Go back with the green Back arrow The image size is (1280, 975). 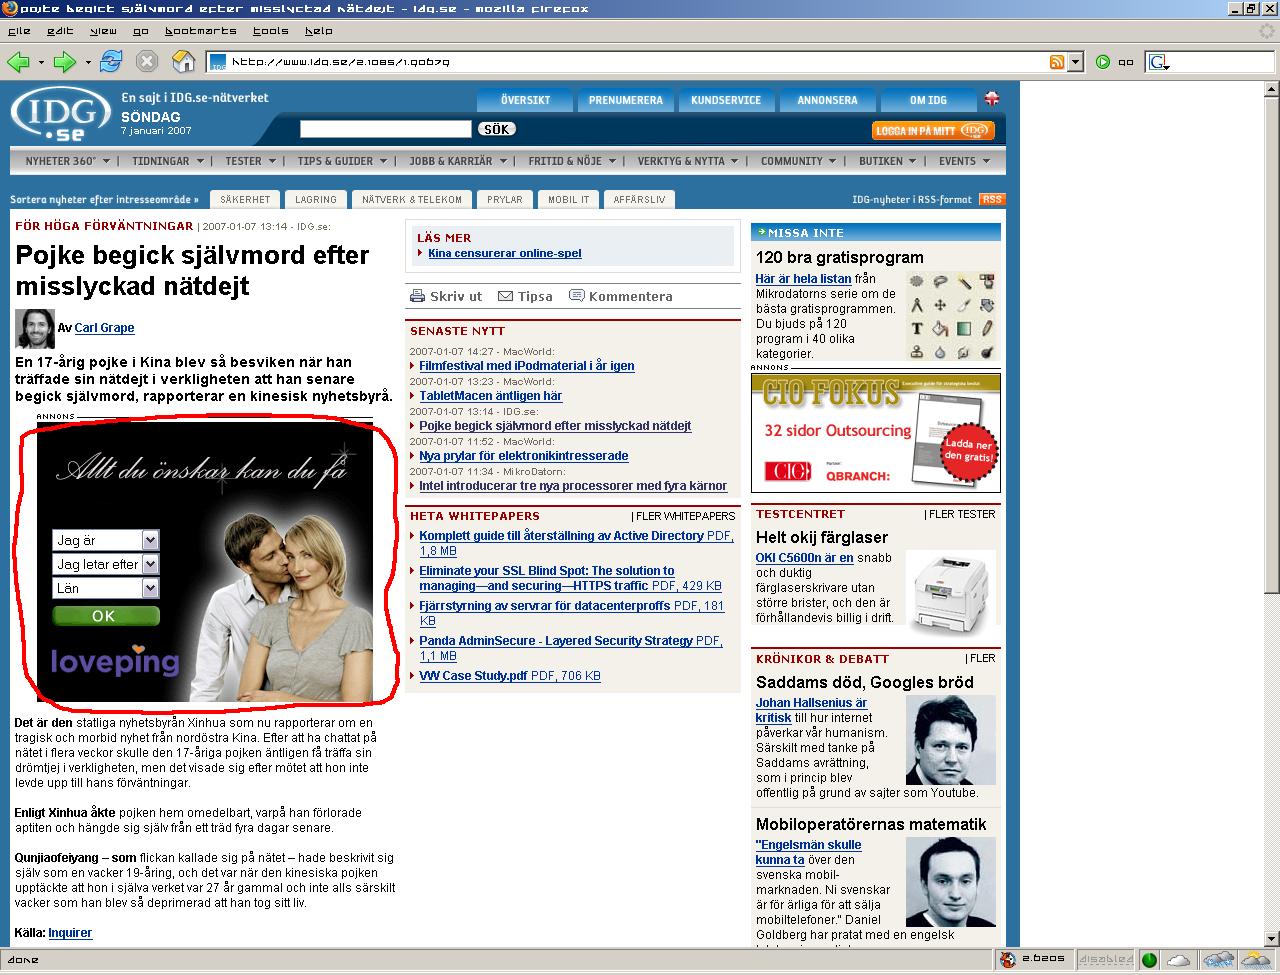(18, 62)
